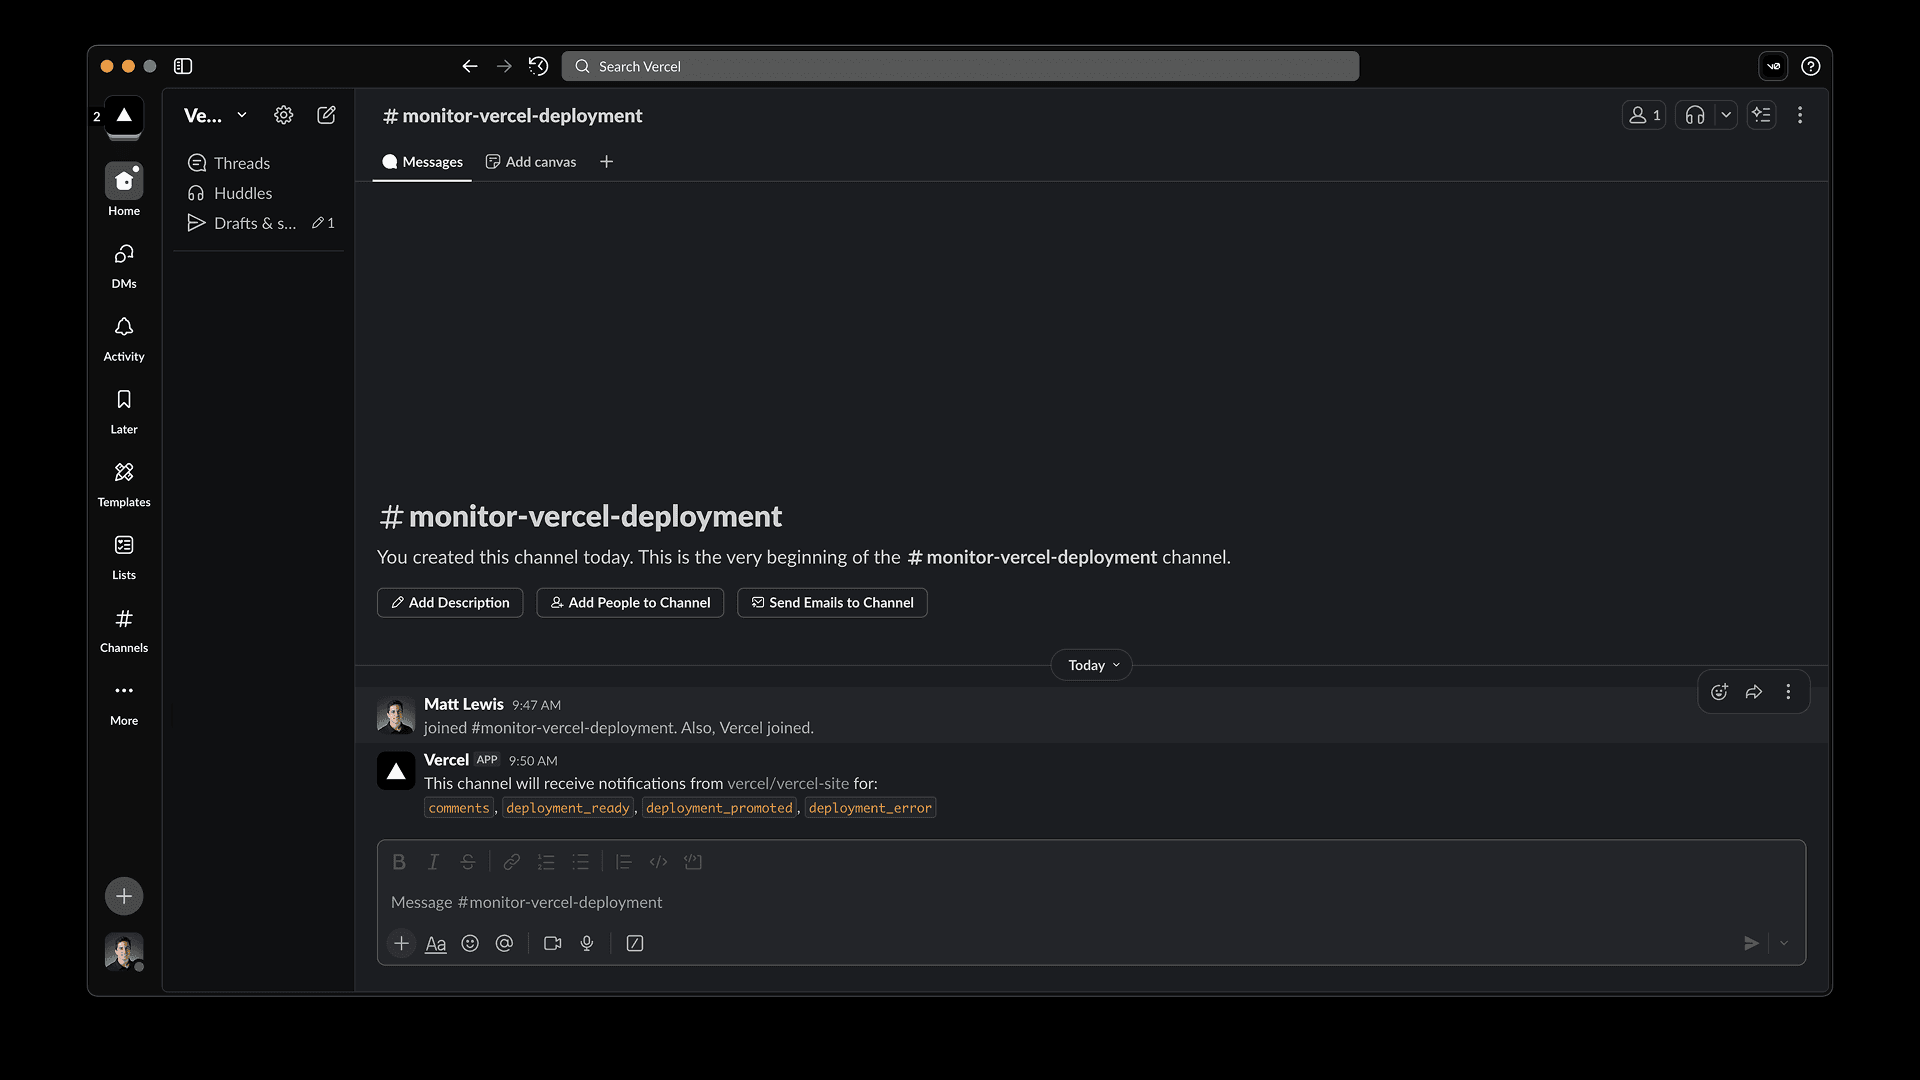
Task: Open workspace settings gear icon
Action: (284, 115)
